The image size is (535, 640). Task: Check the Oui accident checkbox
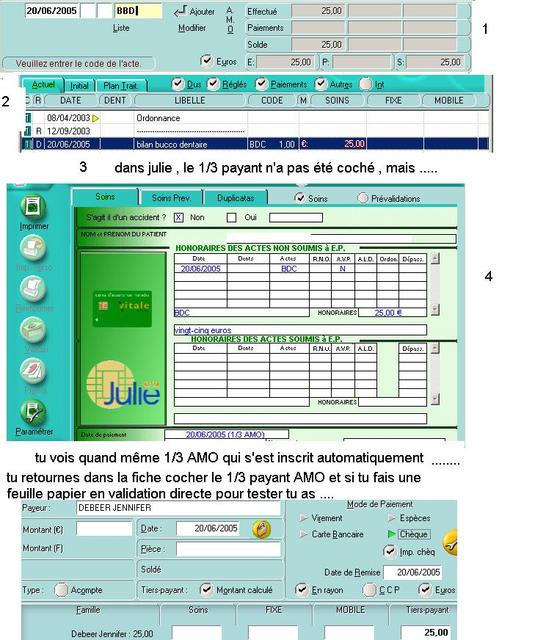(x=231, y=218)
